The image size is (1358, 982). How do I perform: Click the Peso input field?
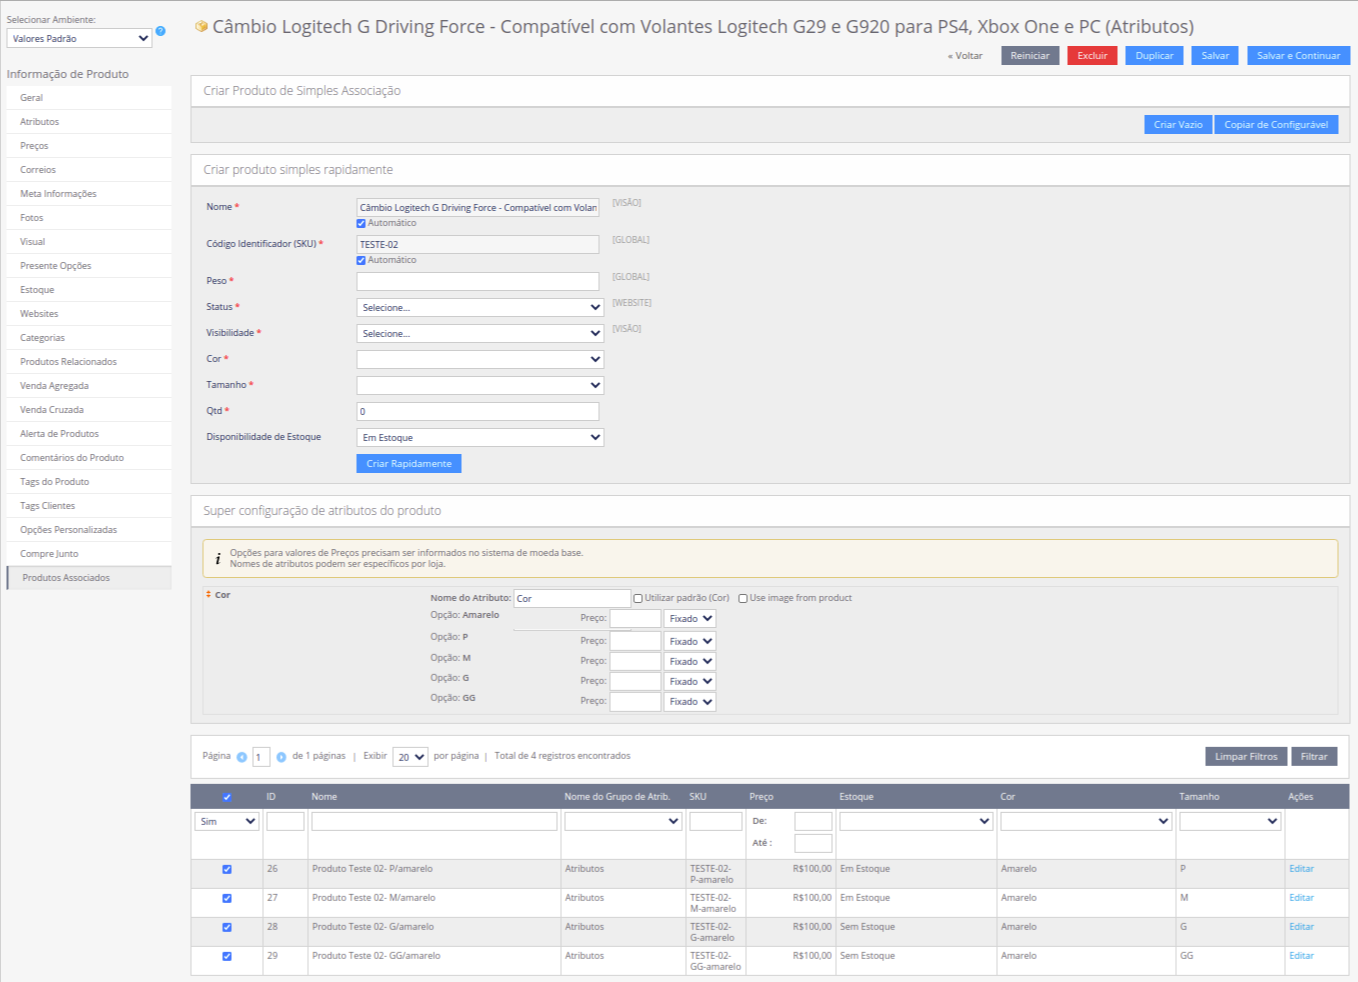click(x=478, y=281)
